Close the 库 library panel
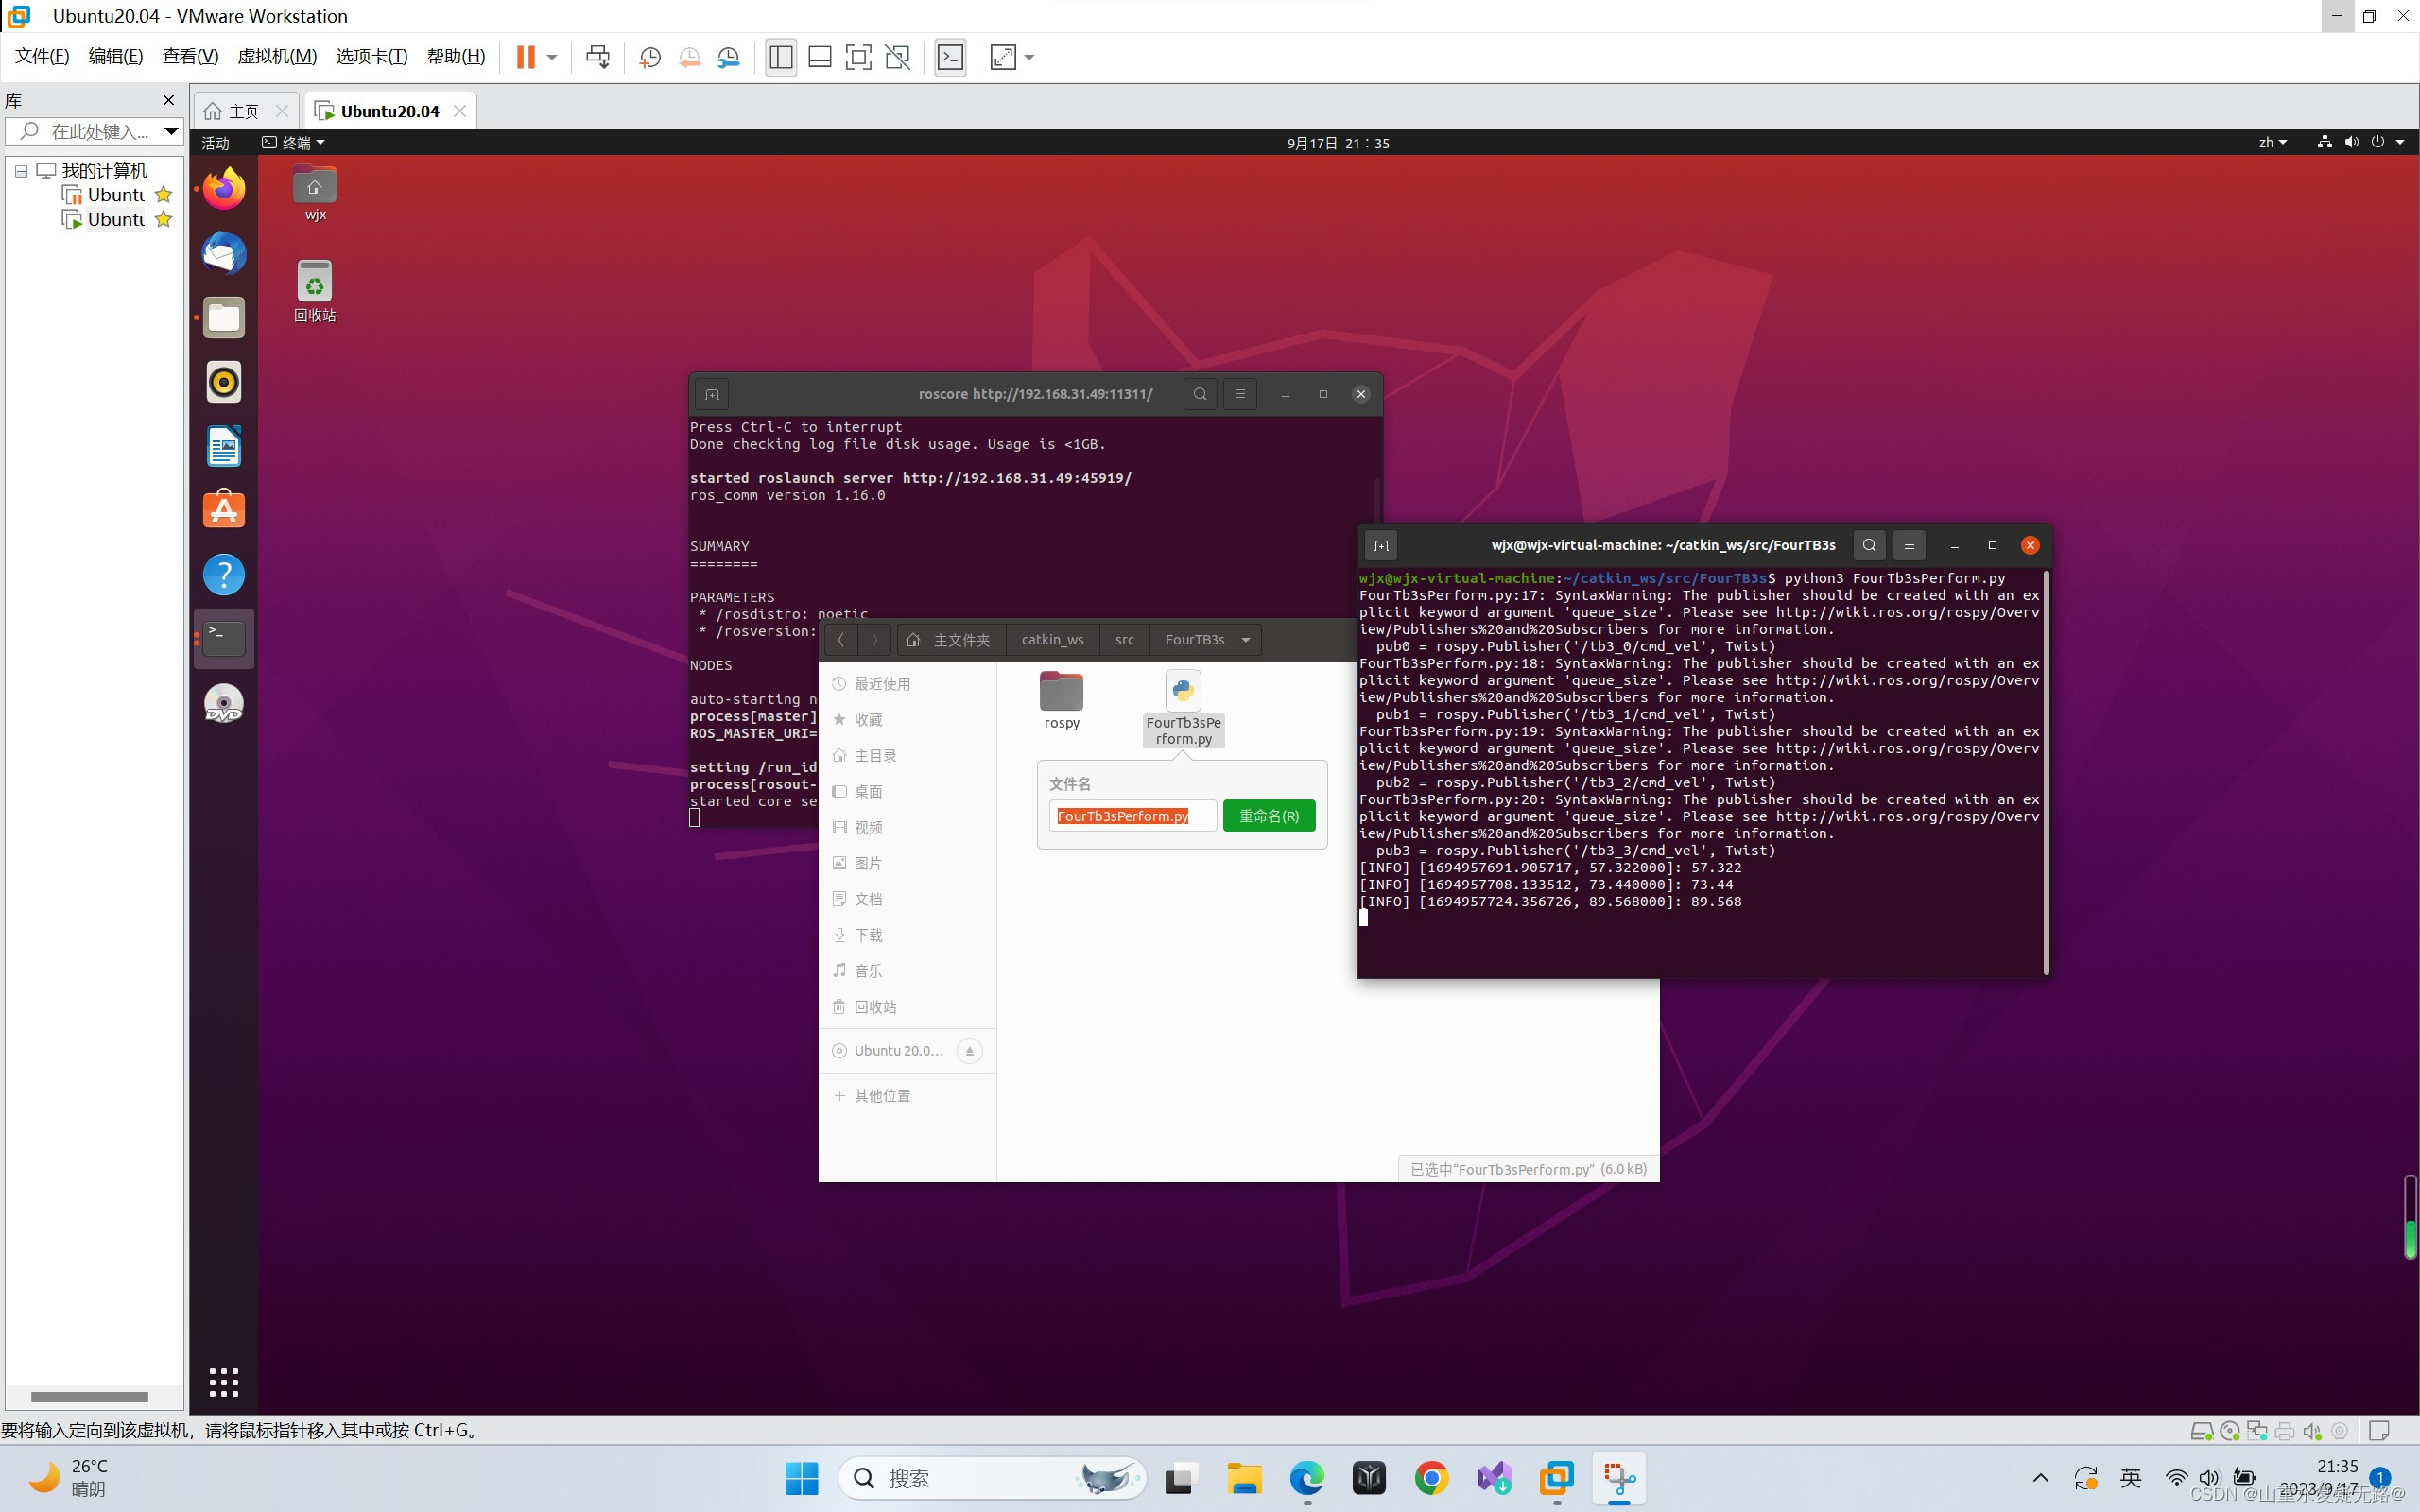Viewport: 2420px width, 1512px height. point(169,100)
